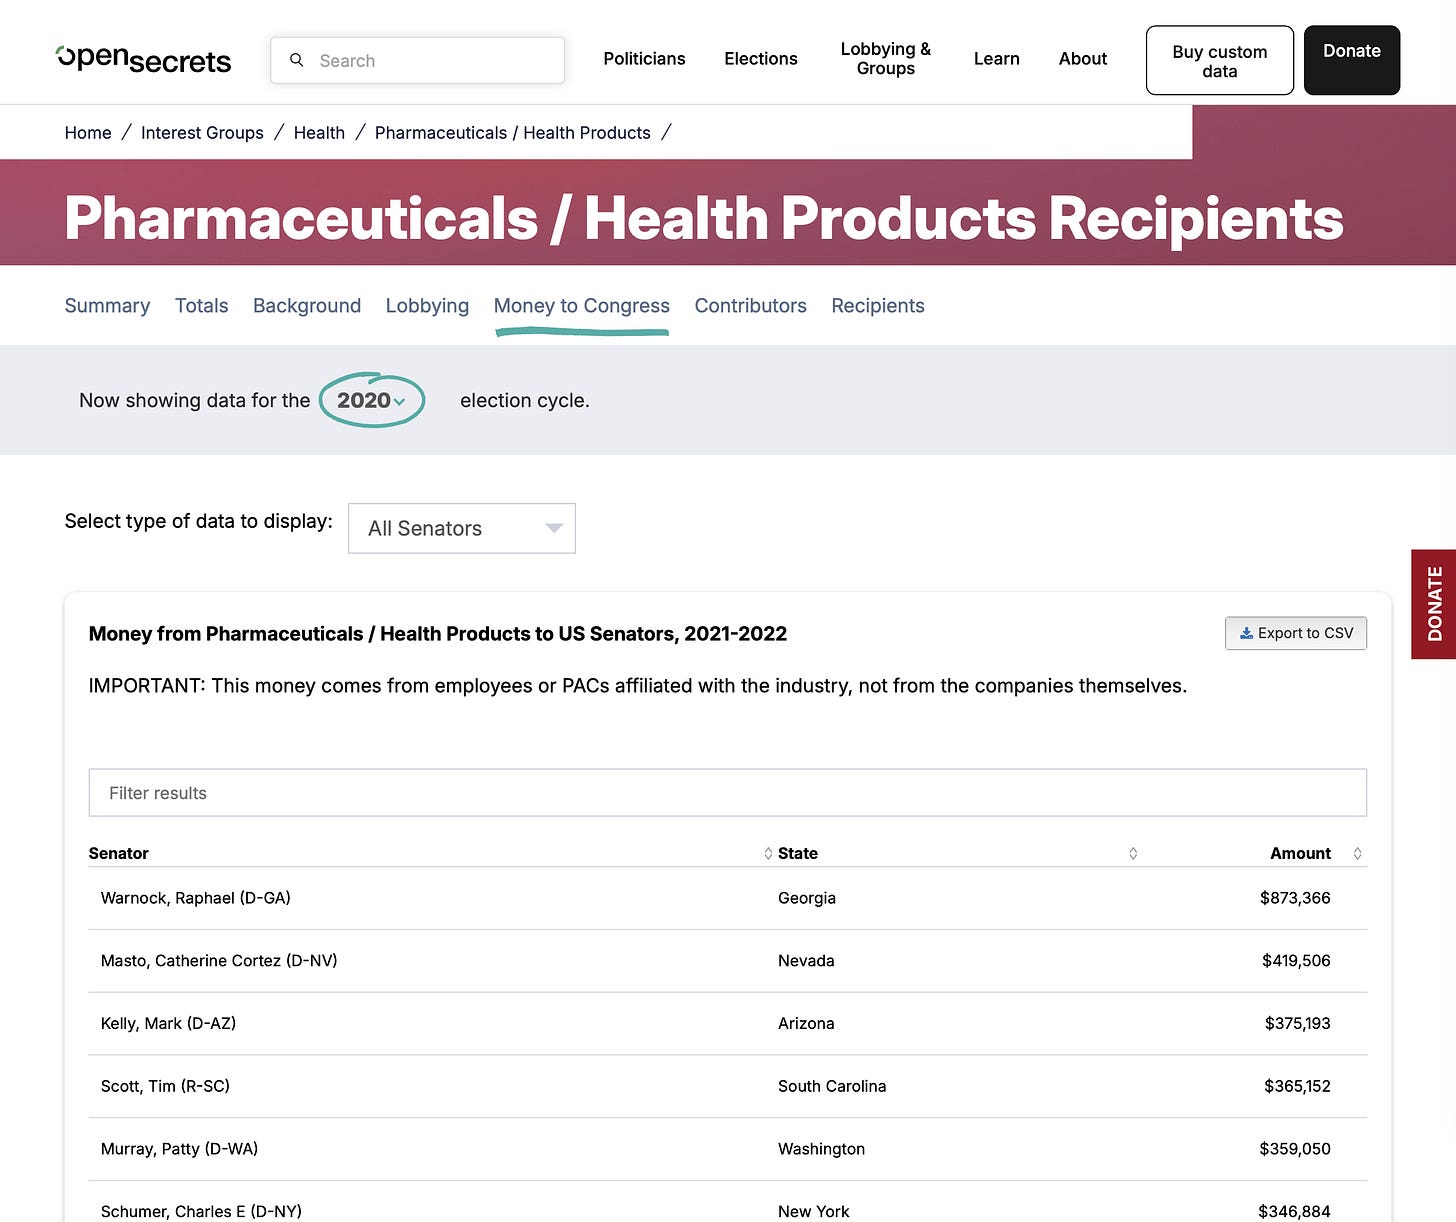
Task: Switch to the Totals tab
Action: click(201, 306)
